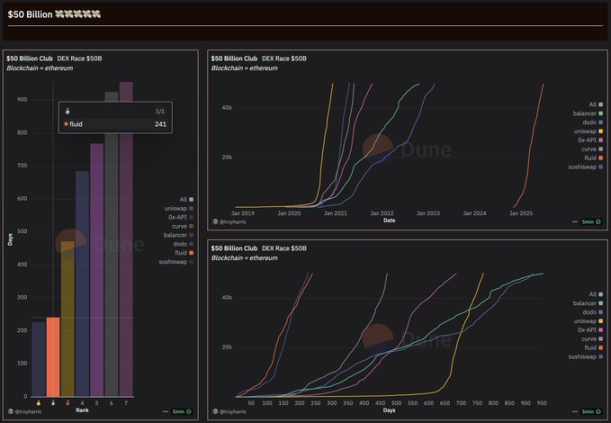
Task: Select the purple rank 5 bar
Action: [97, 270]
